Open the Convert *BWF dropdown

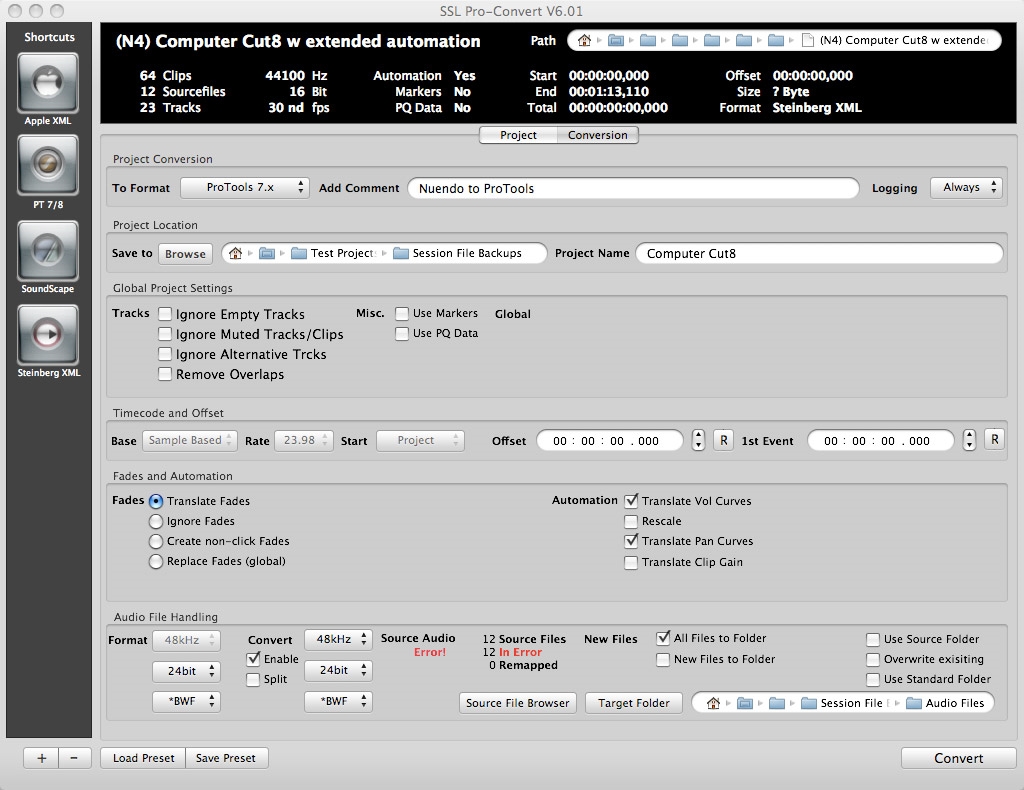338,702
